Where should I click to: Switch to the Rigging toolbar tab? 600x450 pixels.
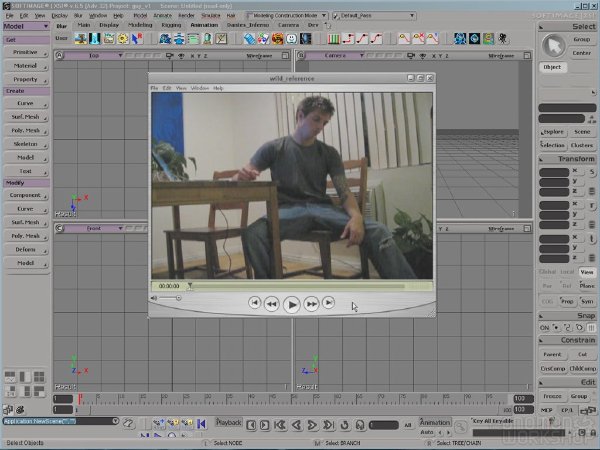click(171, 25)
